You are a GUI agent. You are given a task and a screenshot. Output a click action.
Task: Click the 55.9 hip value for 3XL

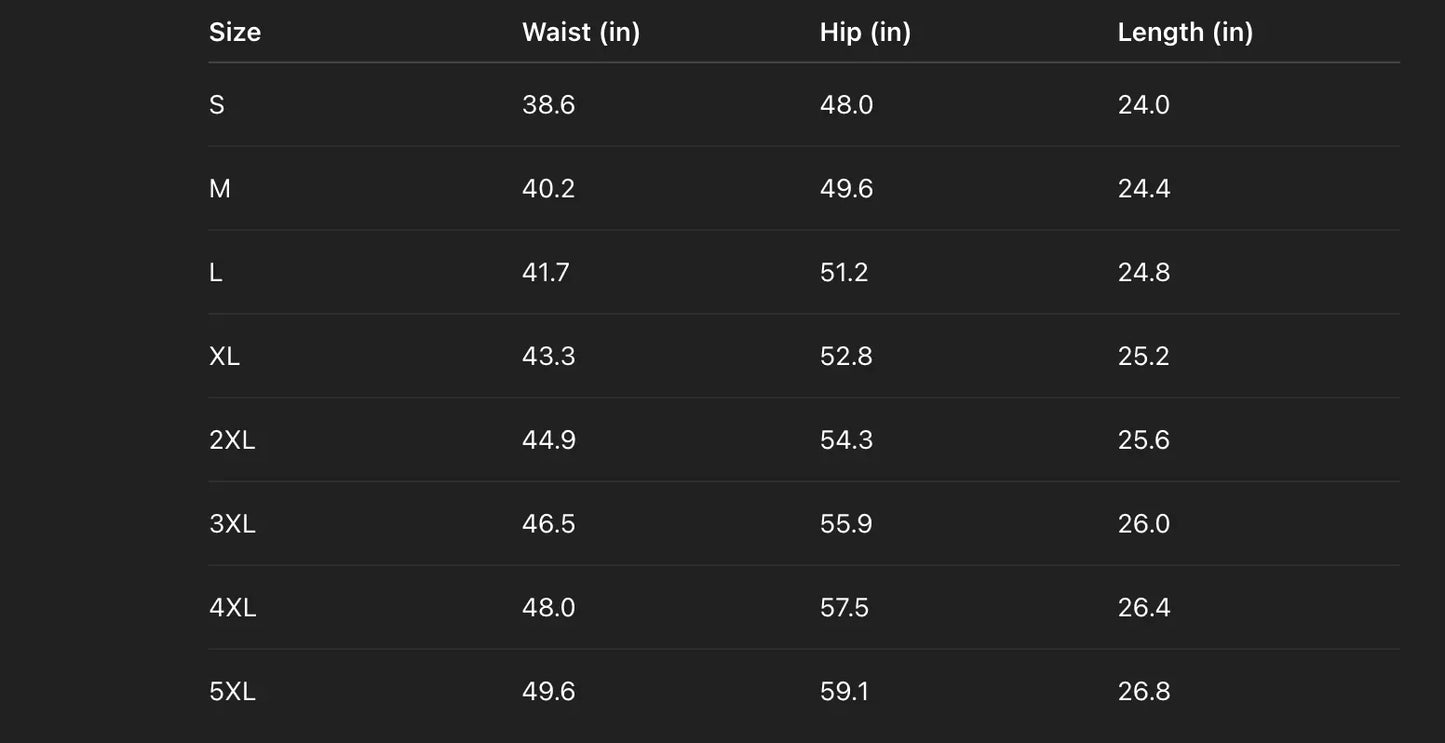(x=846, y=524)
